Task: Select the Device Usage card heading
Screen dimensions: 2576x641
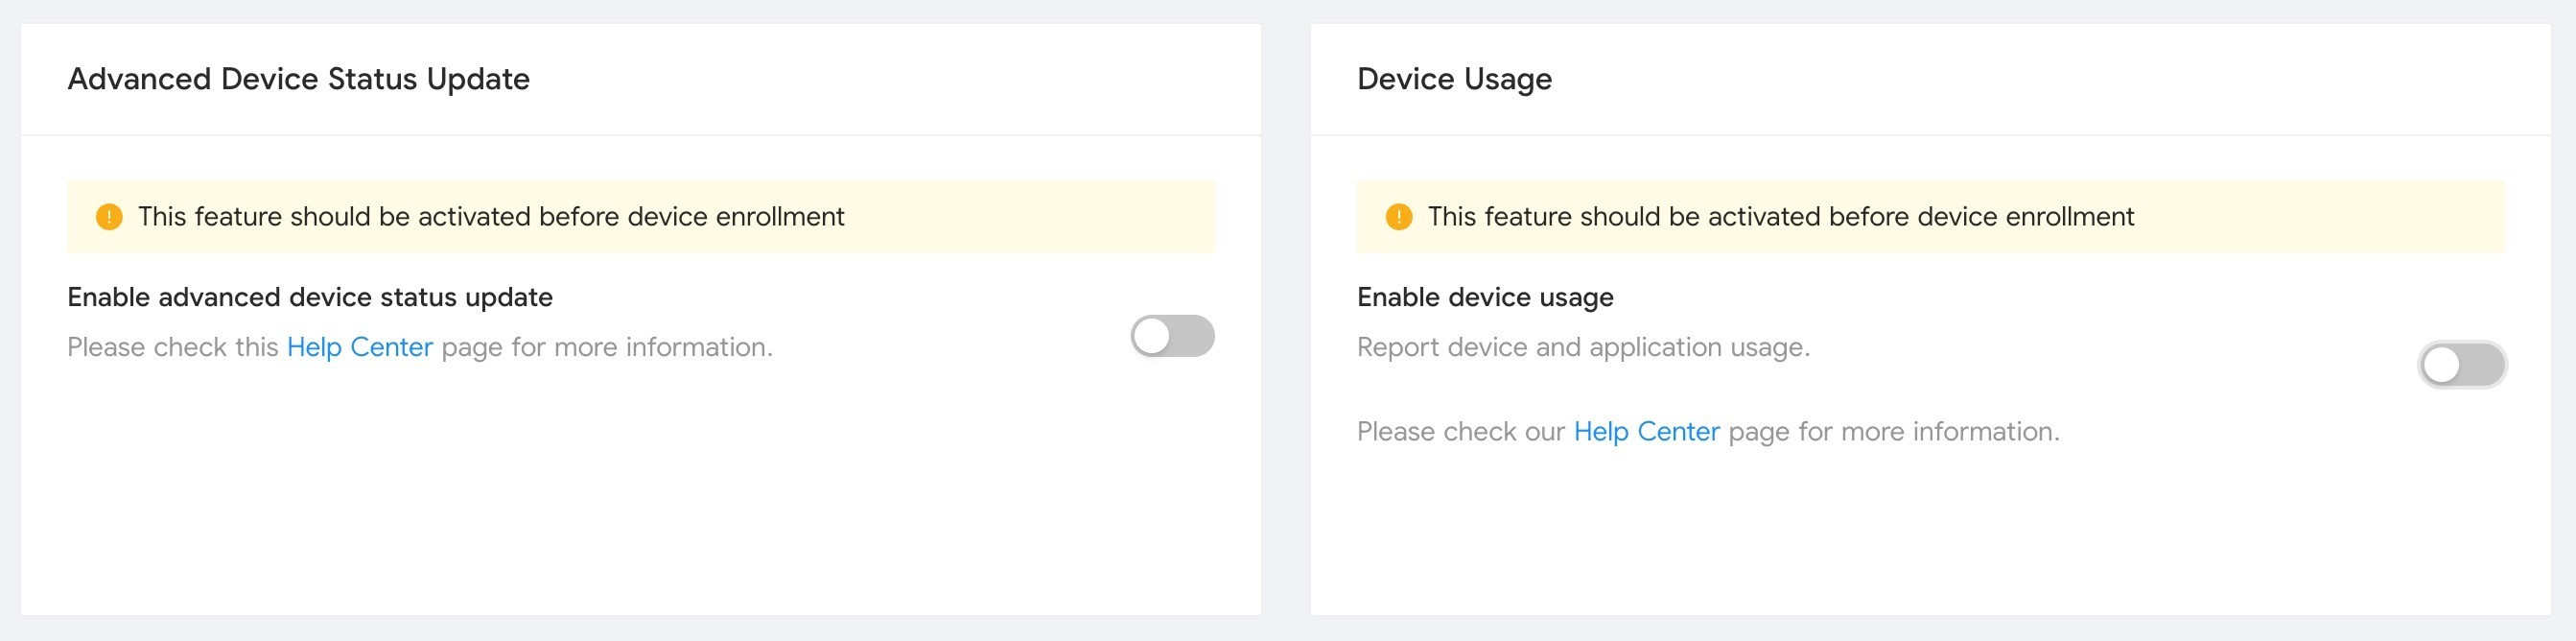Action: coord(1455,79)
